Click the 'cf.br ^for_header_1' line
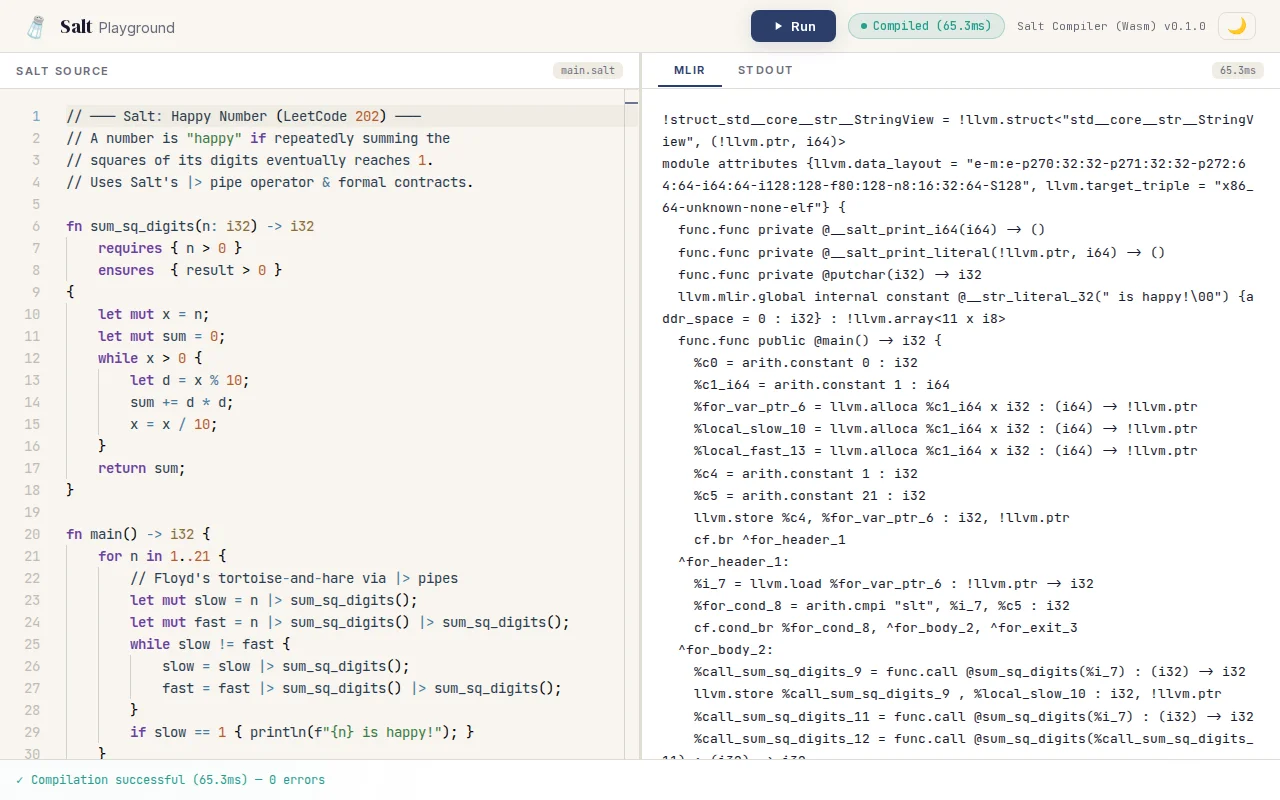This screenshot has height=800, width=1280. point(770,539)
